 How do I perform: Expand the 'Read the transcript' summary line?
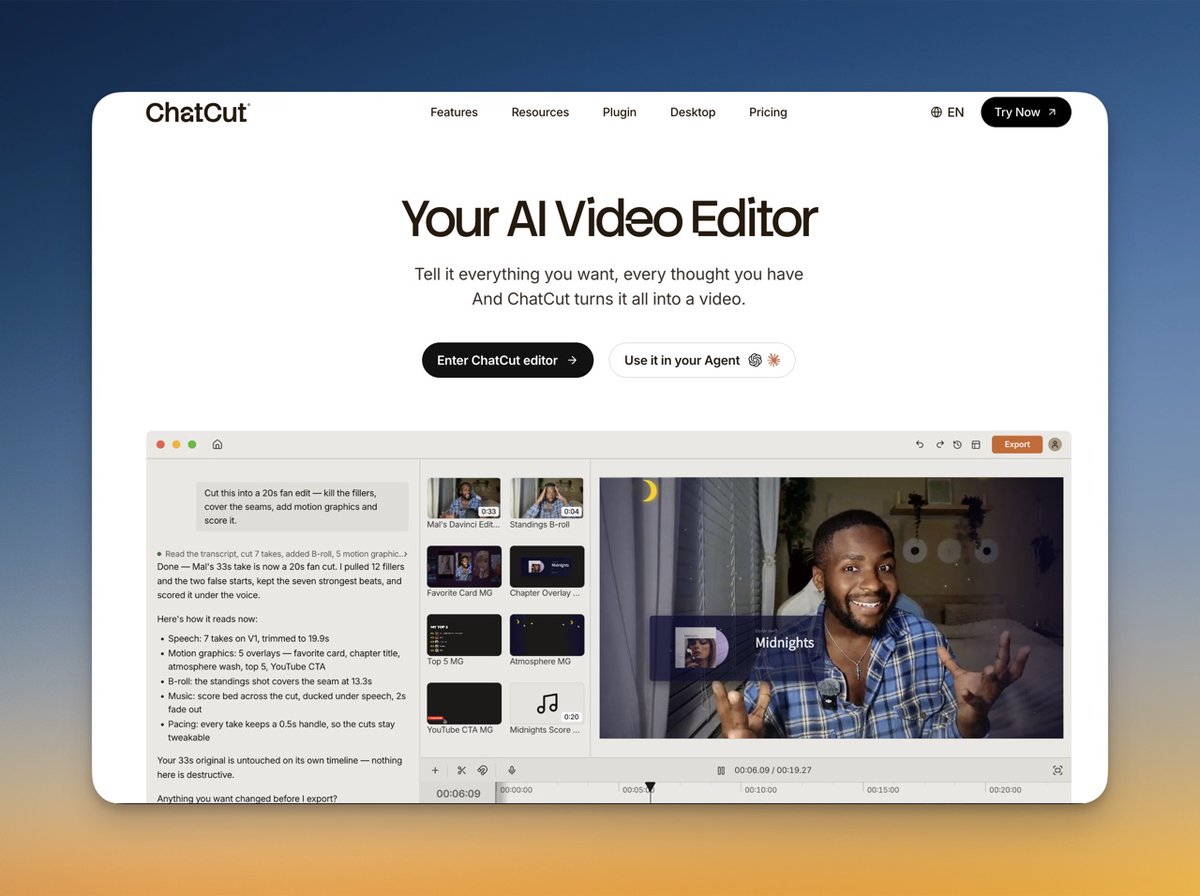coord(282,553)
